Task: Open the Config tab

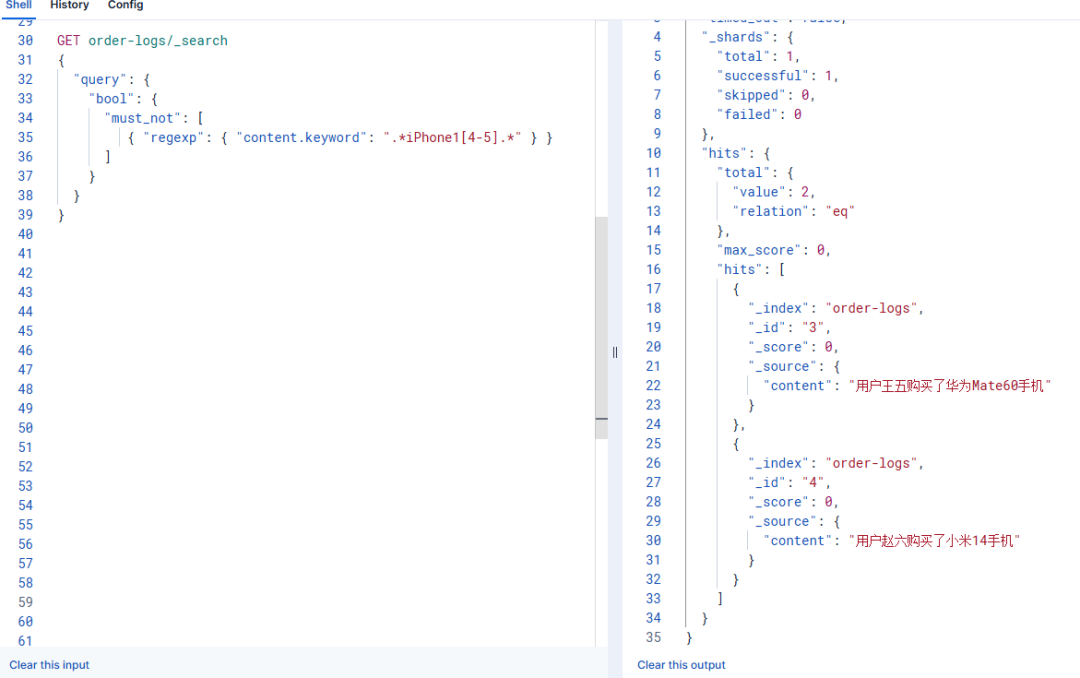Action: (125, 6)
